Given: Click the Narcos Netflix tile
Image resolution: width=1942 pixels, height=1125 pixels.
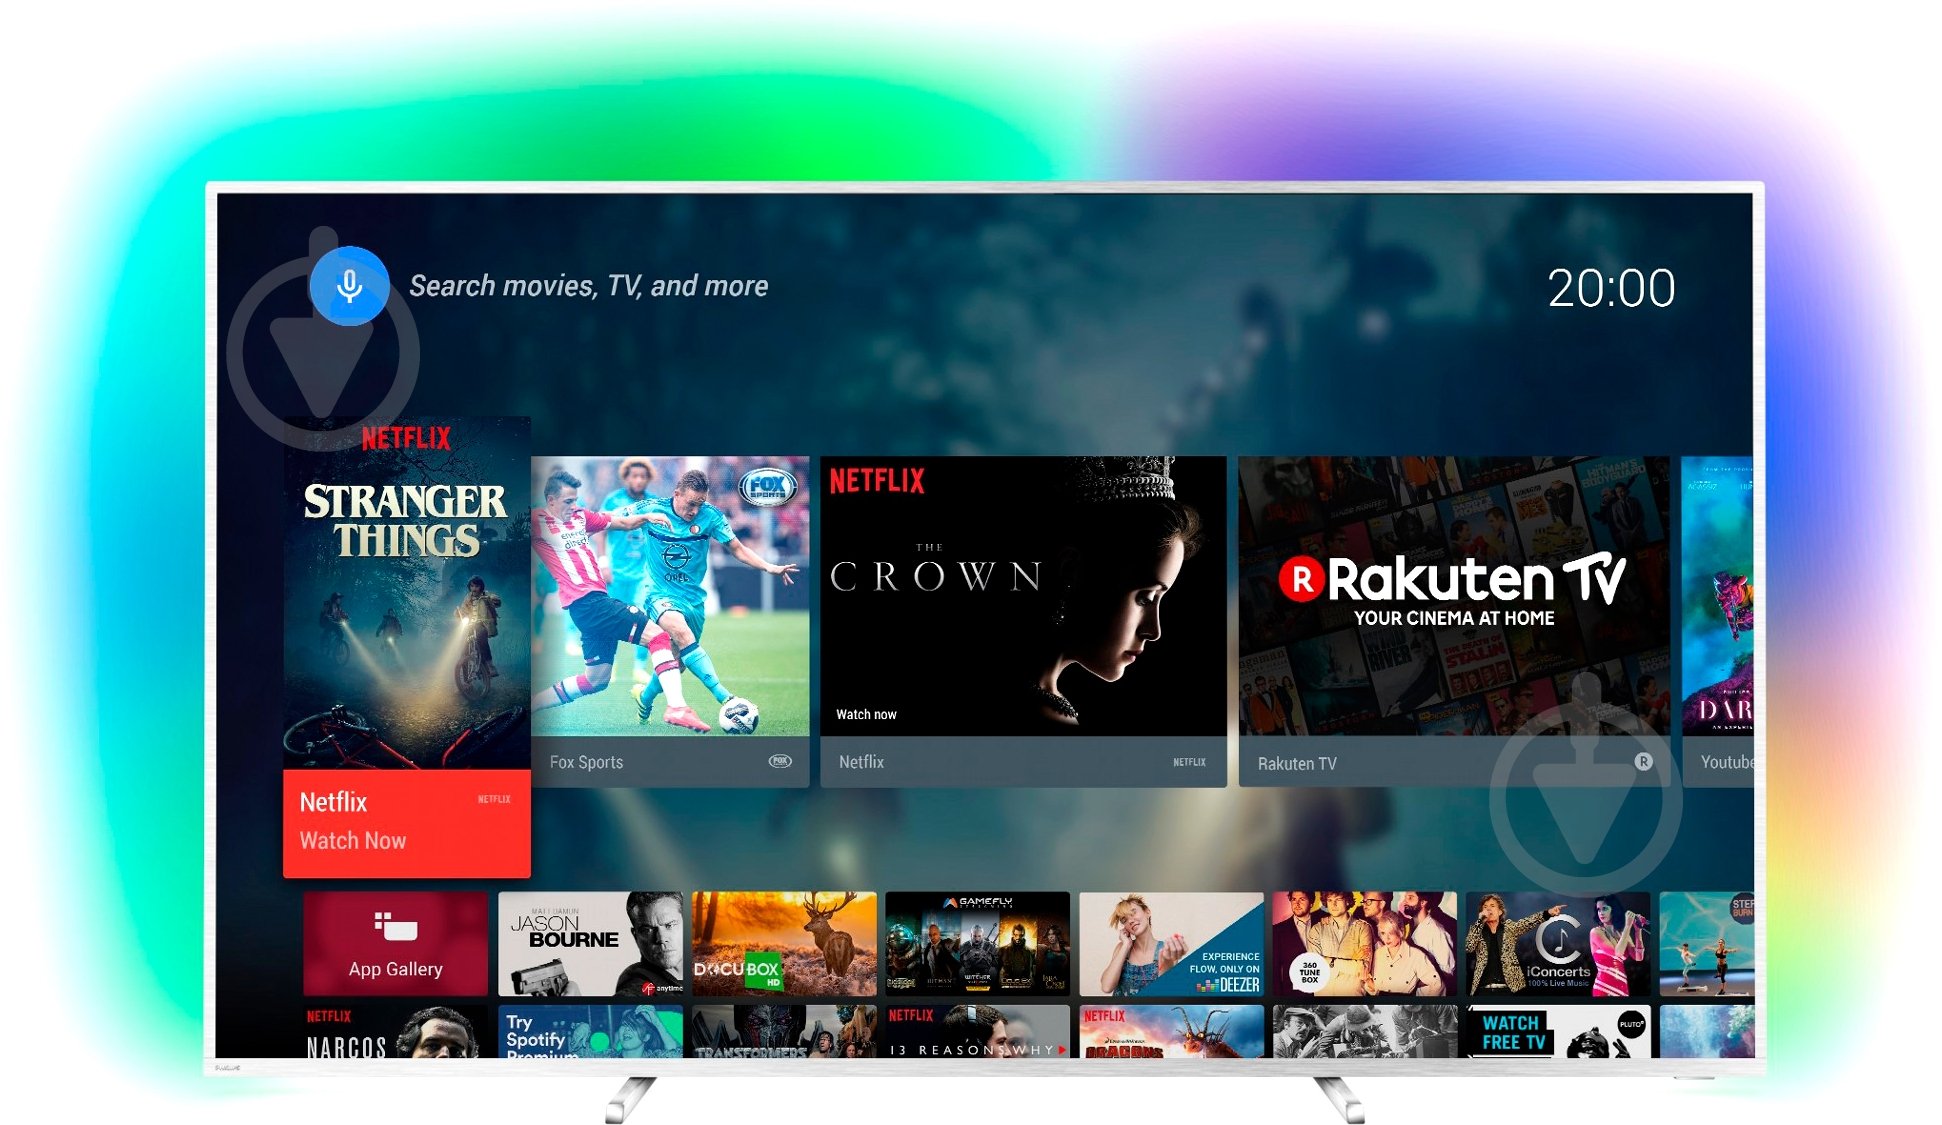Looking at the screenshot, I should 395,1033.
